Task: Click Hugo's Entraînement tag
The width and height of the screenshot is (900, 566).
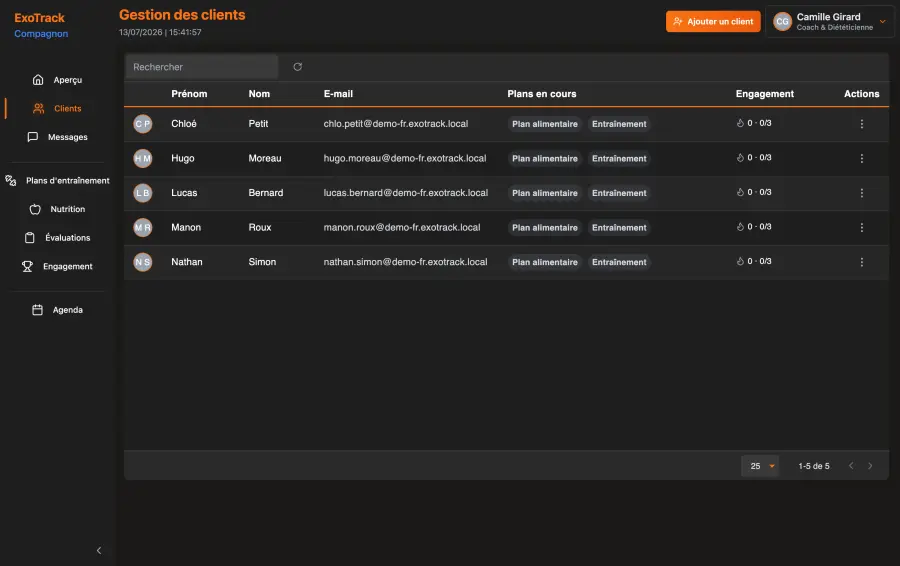Action: pyautogui.click(x=619, y=158)
